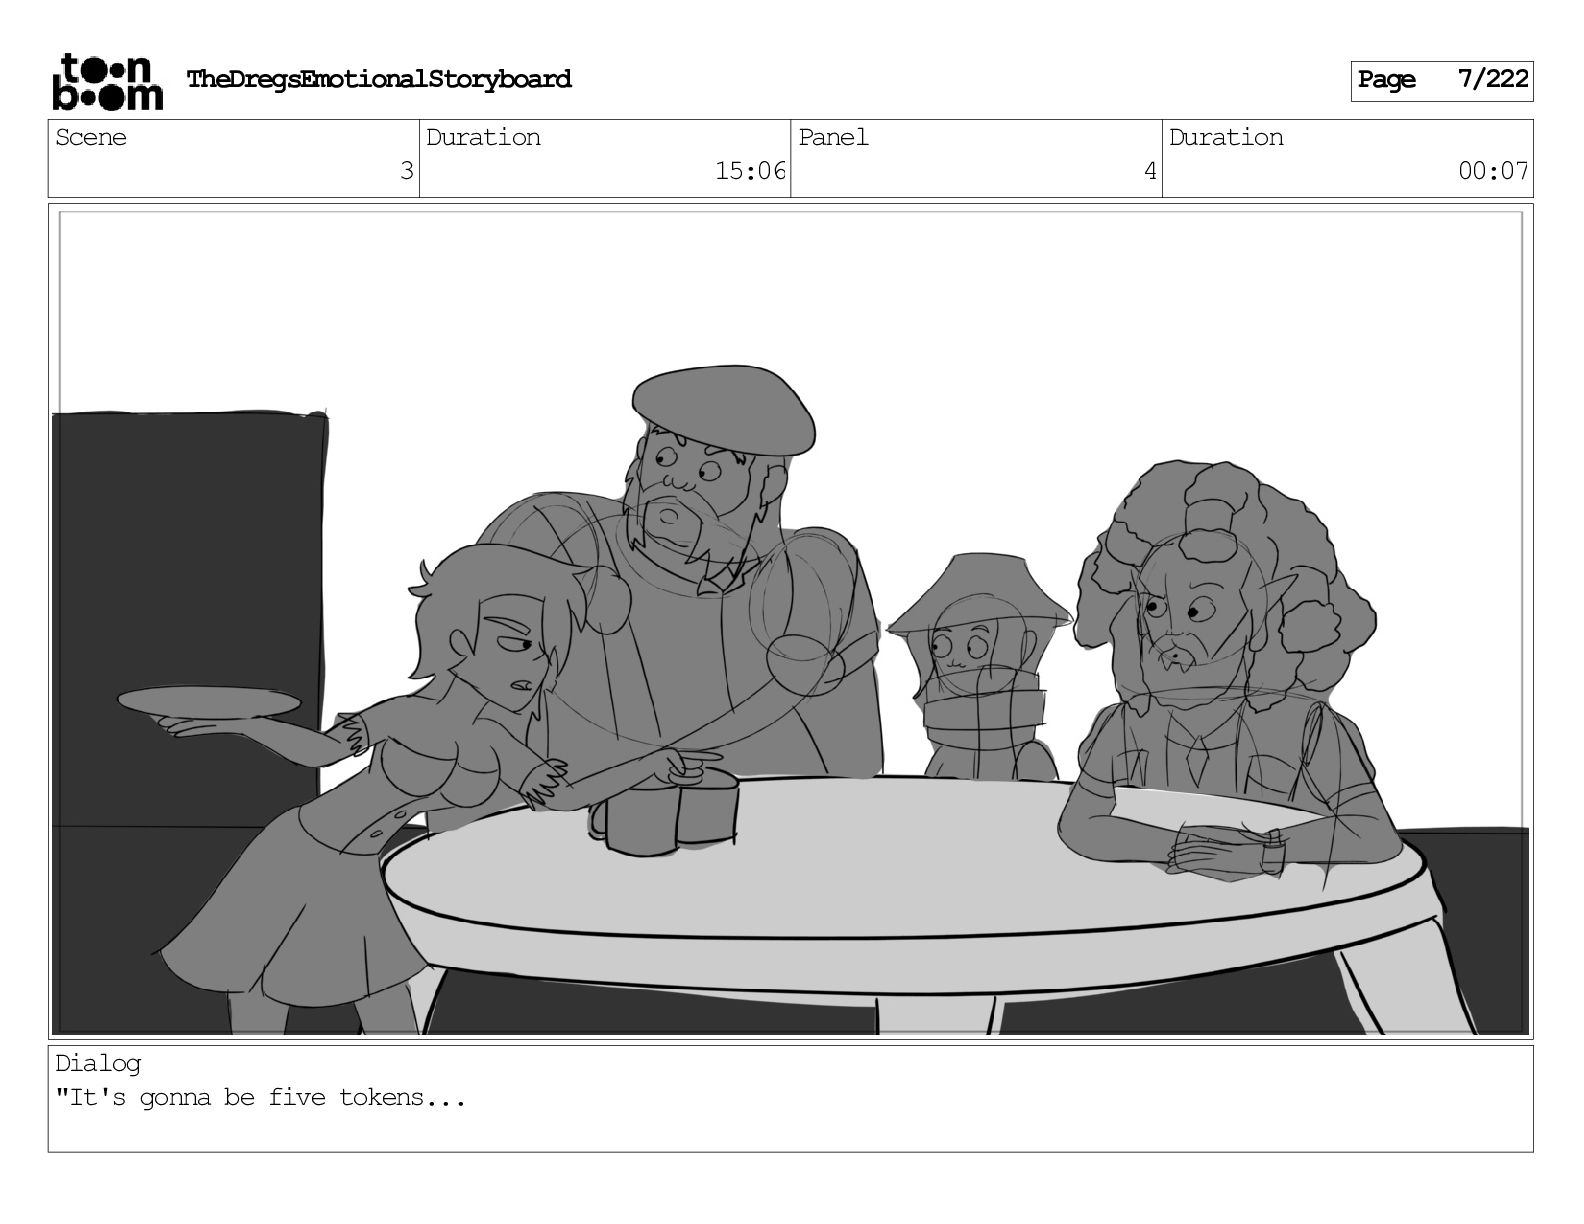Click panel duration value 00:07
The height and width of the screenshot is (1224, 1584).
pyautogui.click(x=1494, y=171)
